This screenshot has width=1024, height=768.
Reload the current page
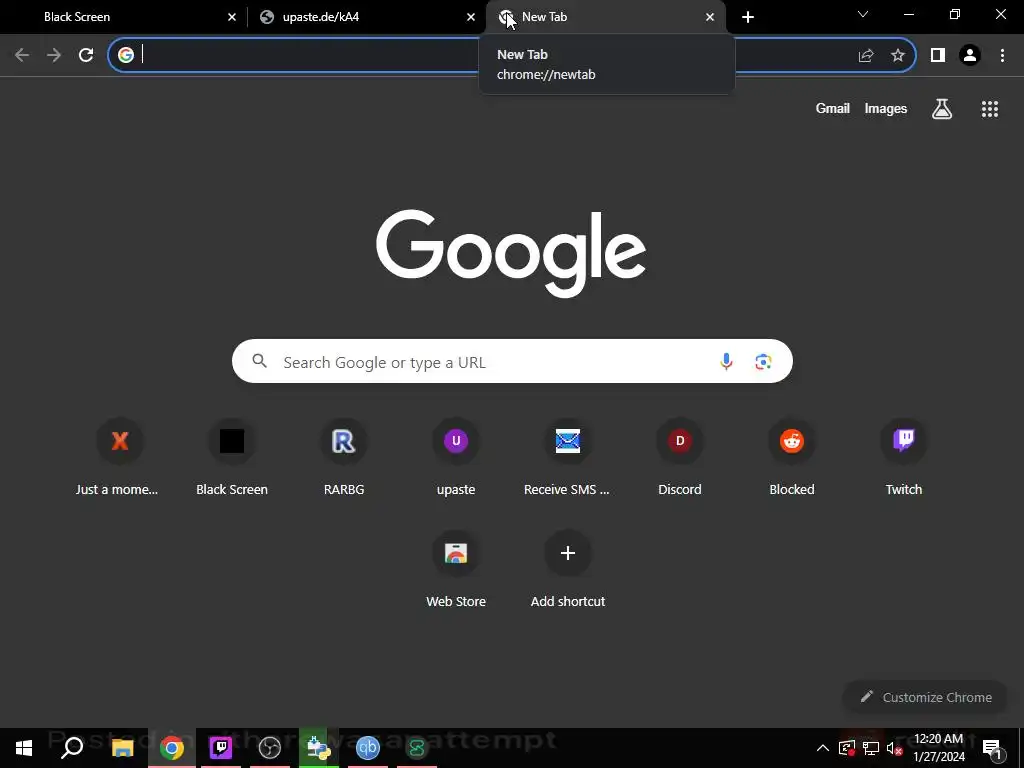[x=86, y=55]
